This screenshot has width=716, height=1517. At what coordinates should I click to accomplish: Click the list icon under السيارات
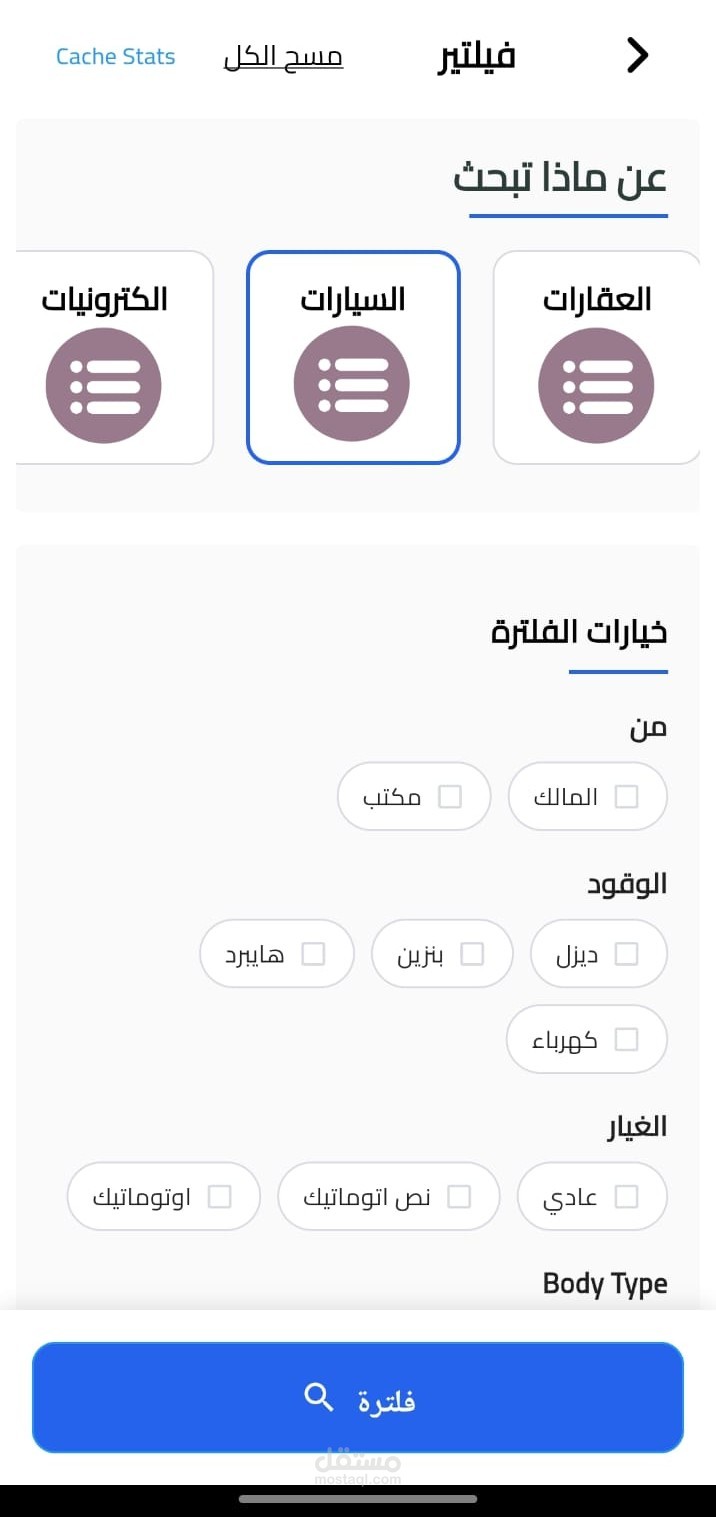352,384
